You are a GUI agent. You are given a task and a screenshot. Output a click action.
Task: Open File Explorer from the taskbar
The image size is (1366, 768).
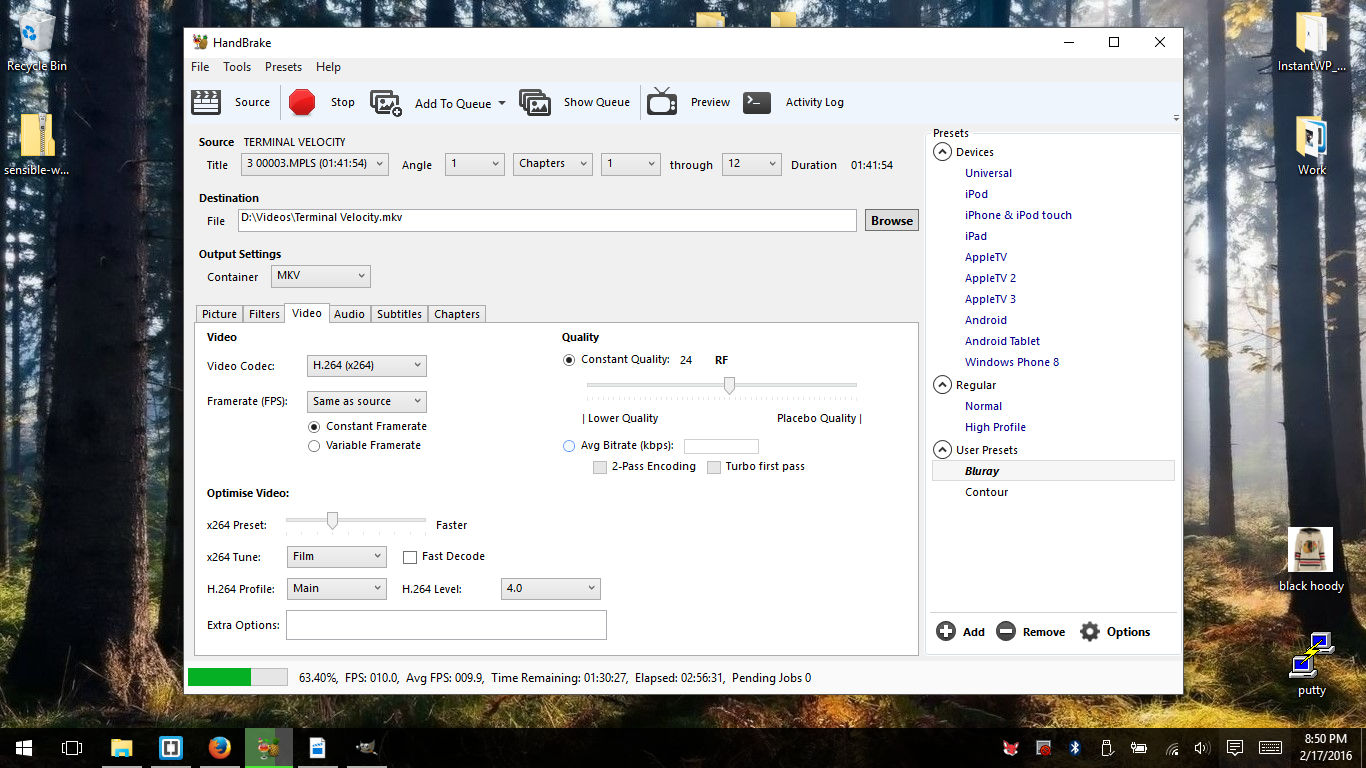pyautogui.click(x=121, y=747)
